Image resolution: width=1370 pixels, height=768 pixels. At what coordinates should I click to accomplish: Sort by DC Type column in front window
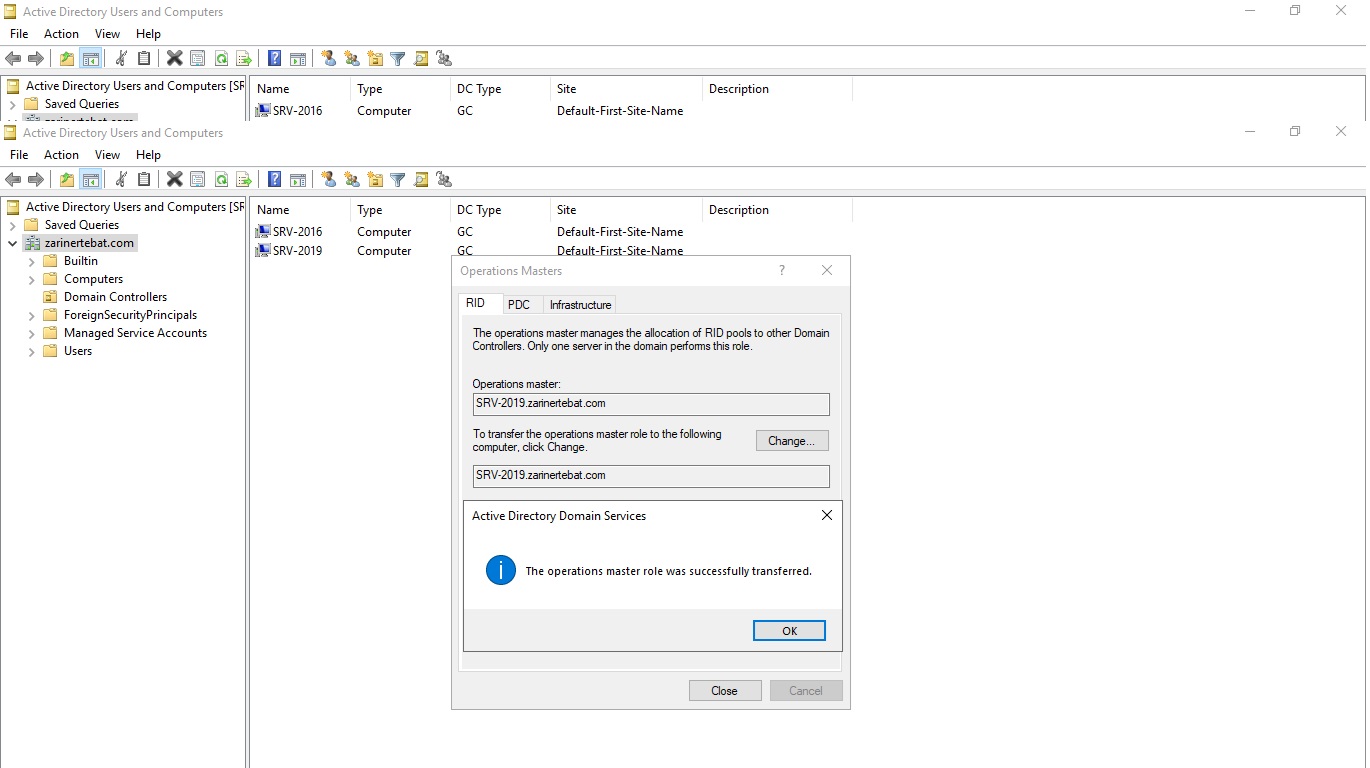[500, 210]
